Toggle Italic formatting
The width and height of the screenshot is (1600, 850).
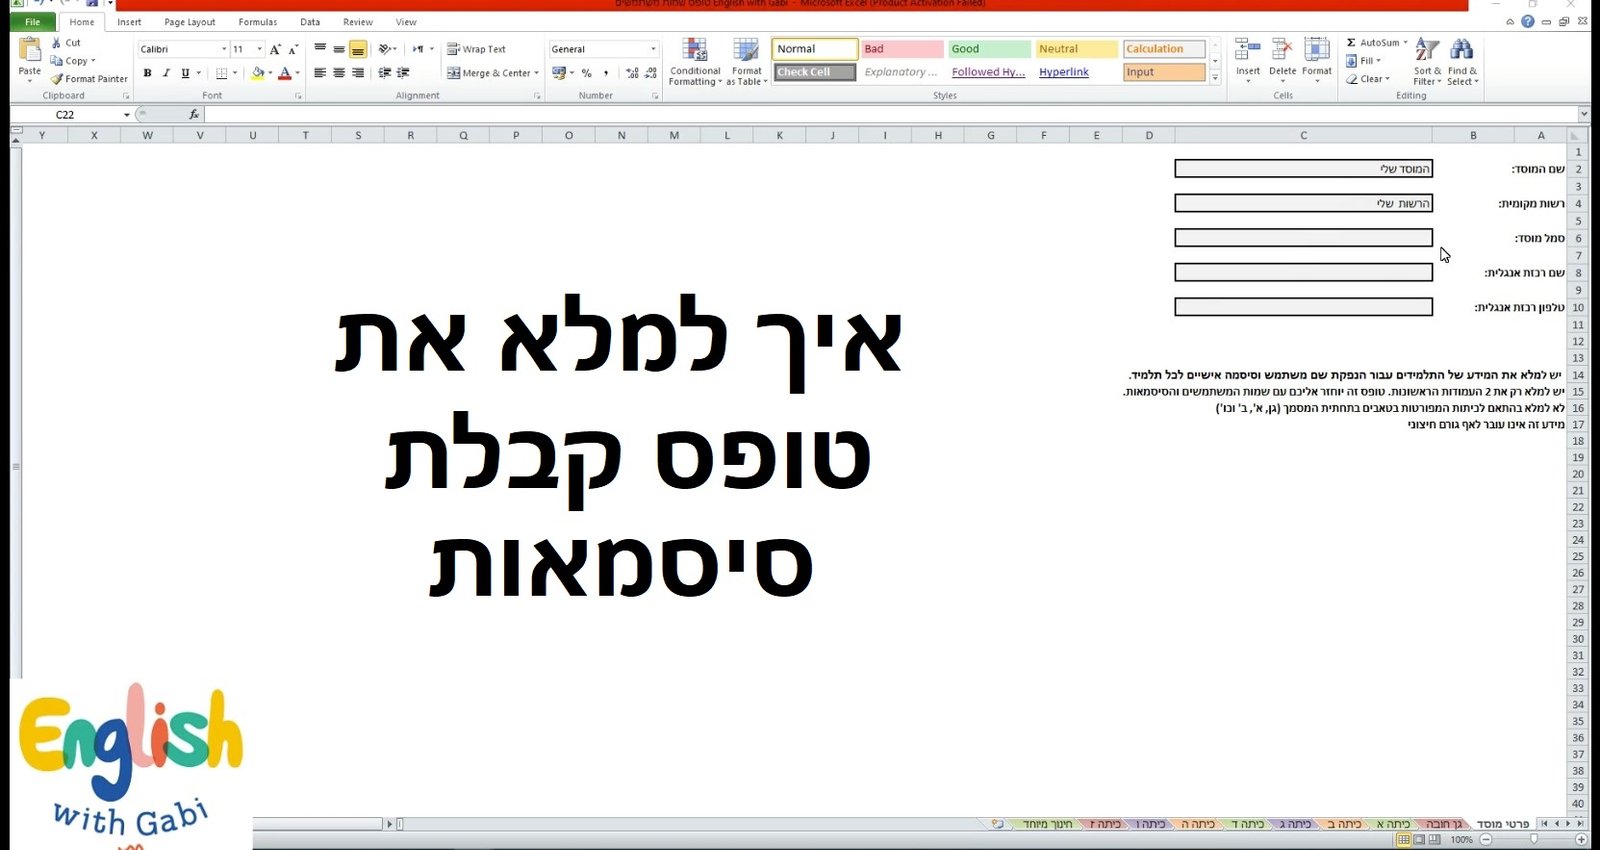point(166,73)
